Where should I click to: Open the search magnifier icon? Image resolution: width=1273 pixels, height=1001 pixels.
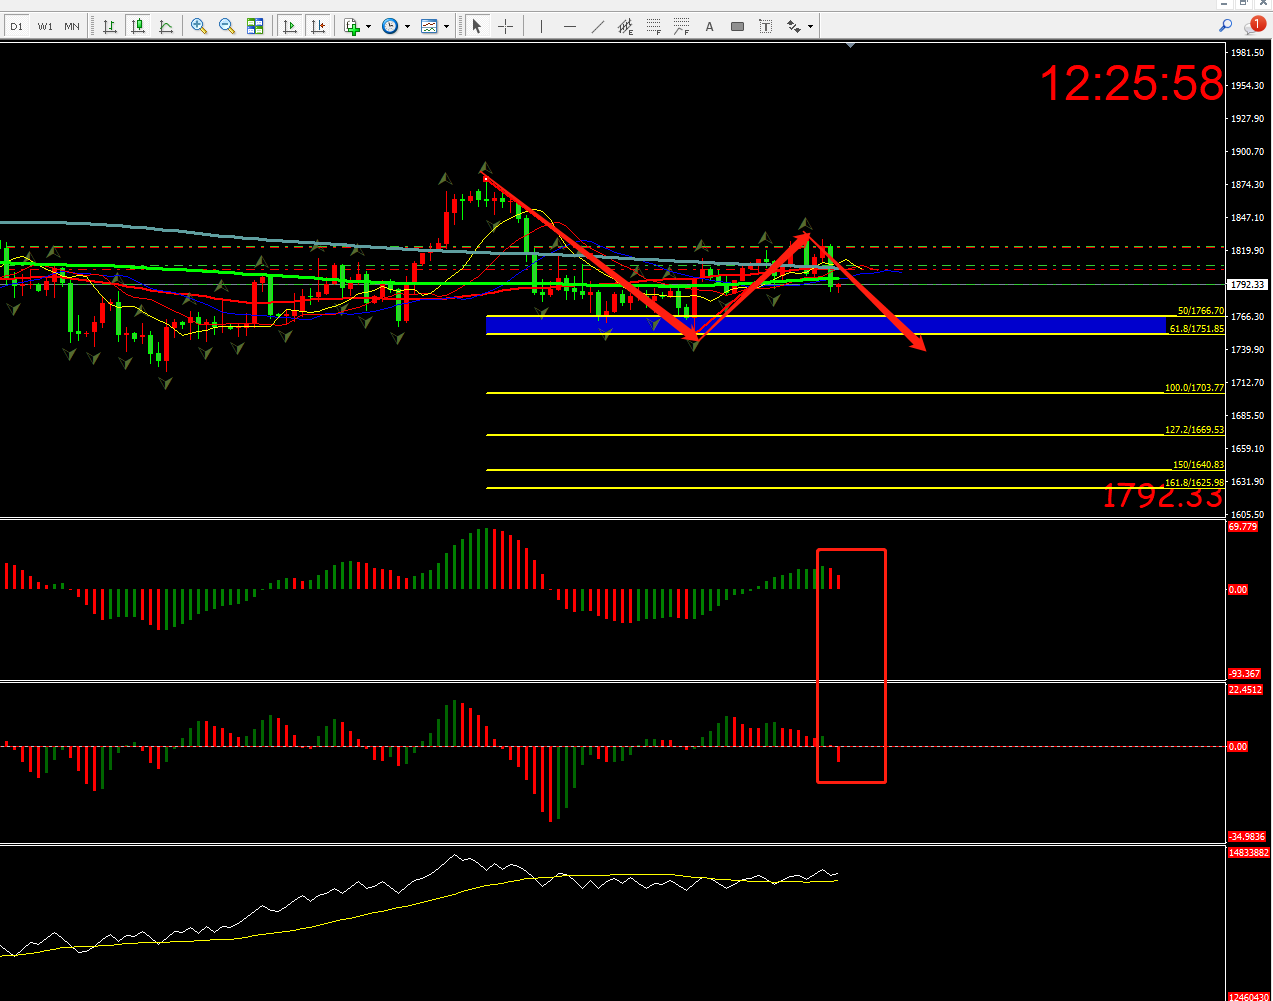pos(1225,26)
